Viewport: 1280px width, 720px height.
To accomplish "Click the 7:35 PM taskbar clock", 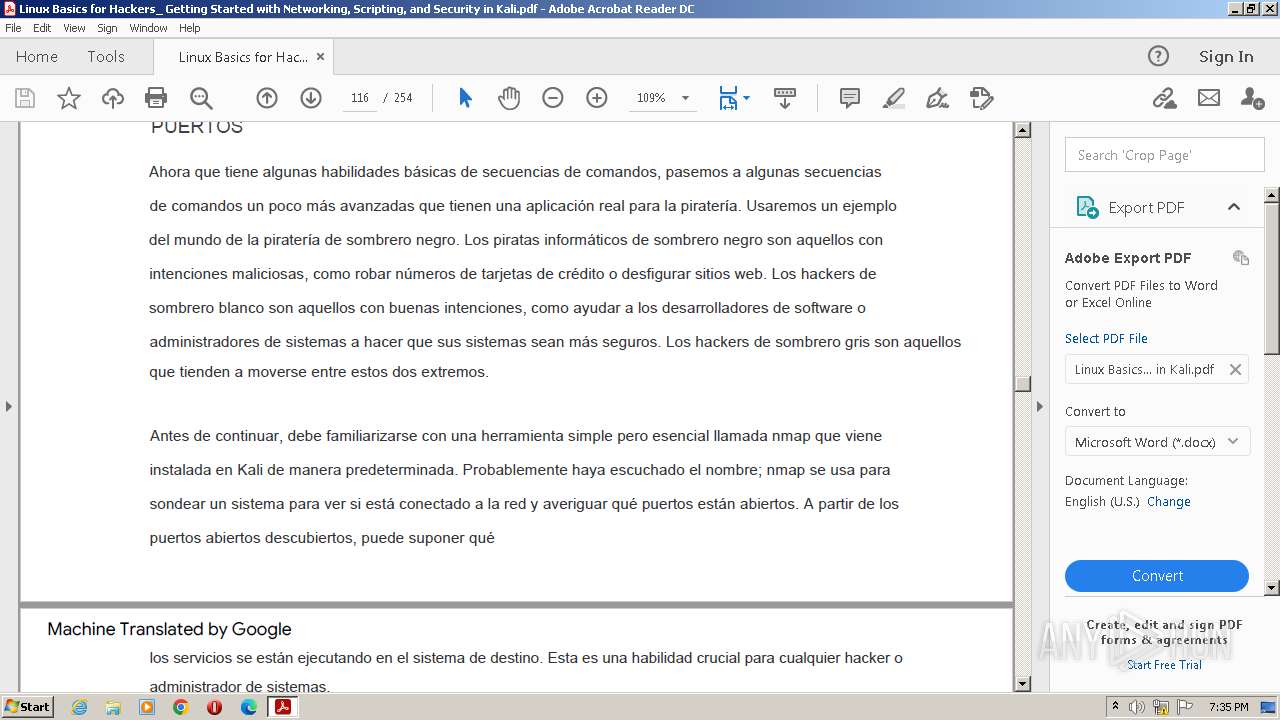I will (x=1228, y=707).
